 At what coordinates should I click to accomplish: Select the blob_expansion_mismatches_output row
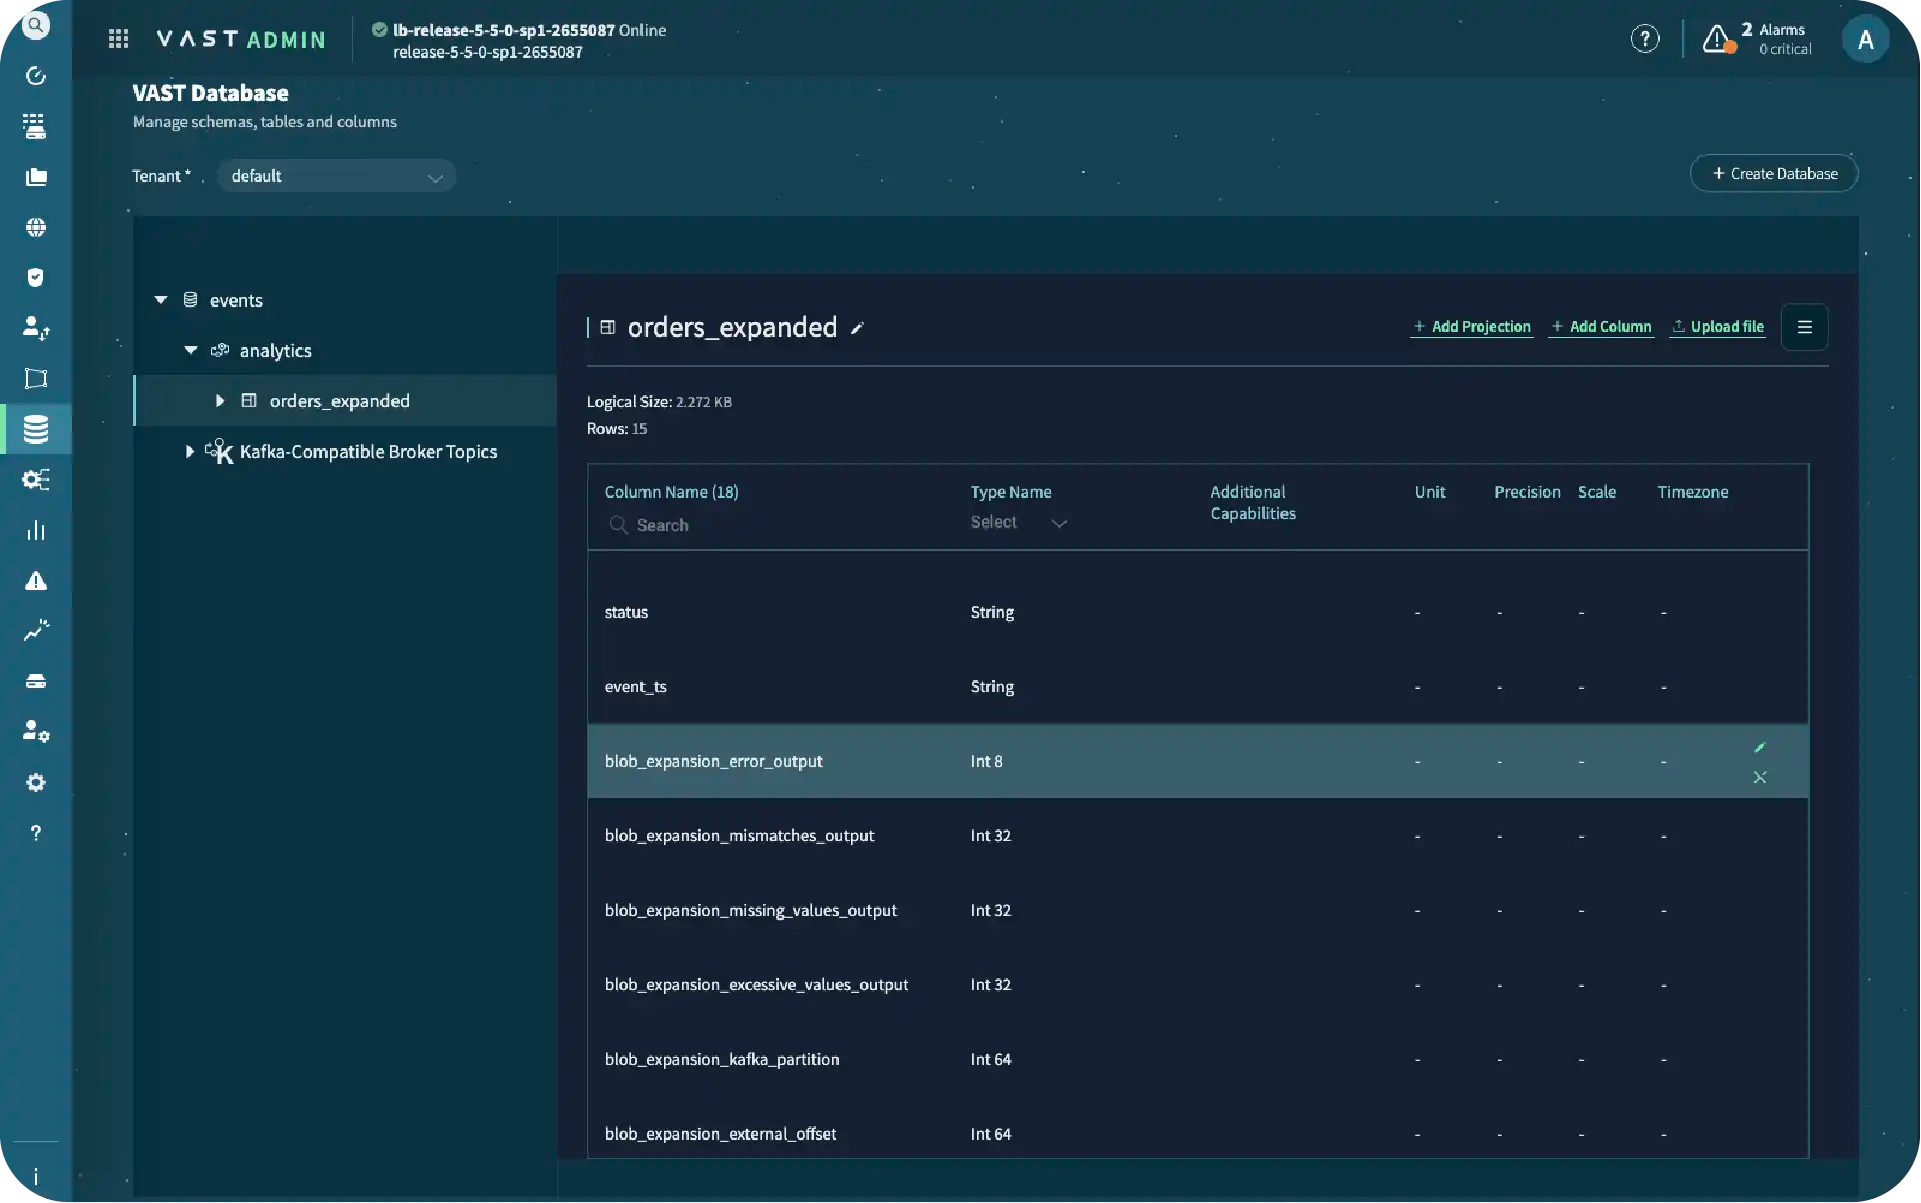pyautogui.click(x=1198, y=836)
